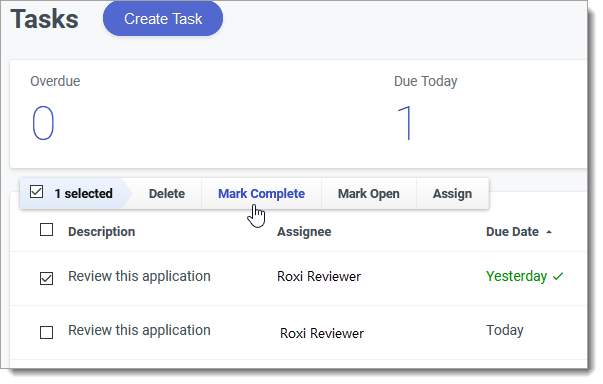Click the Overdue label
603x384 pixels.
point(55,81)
